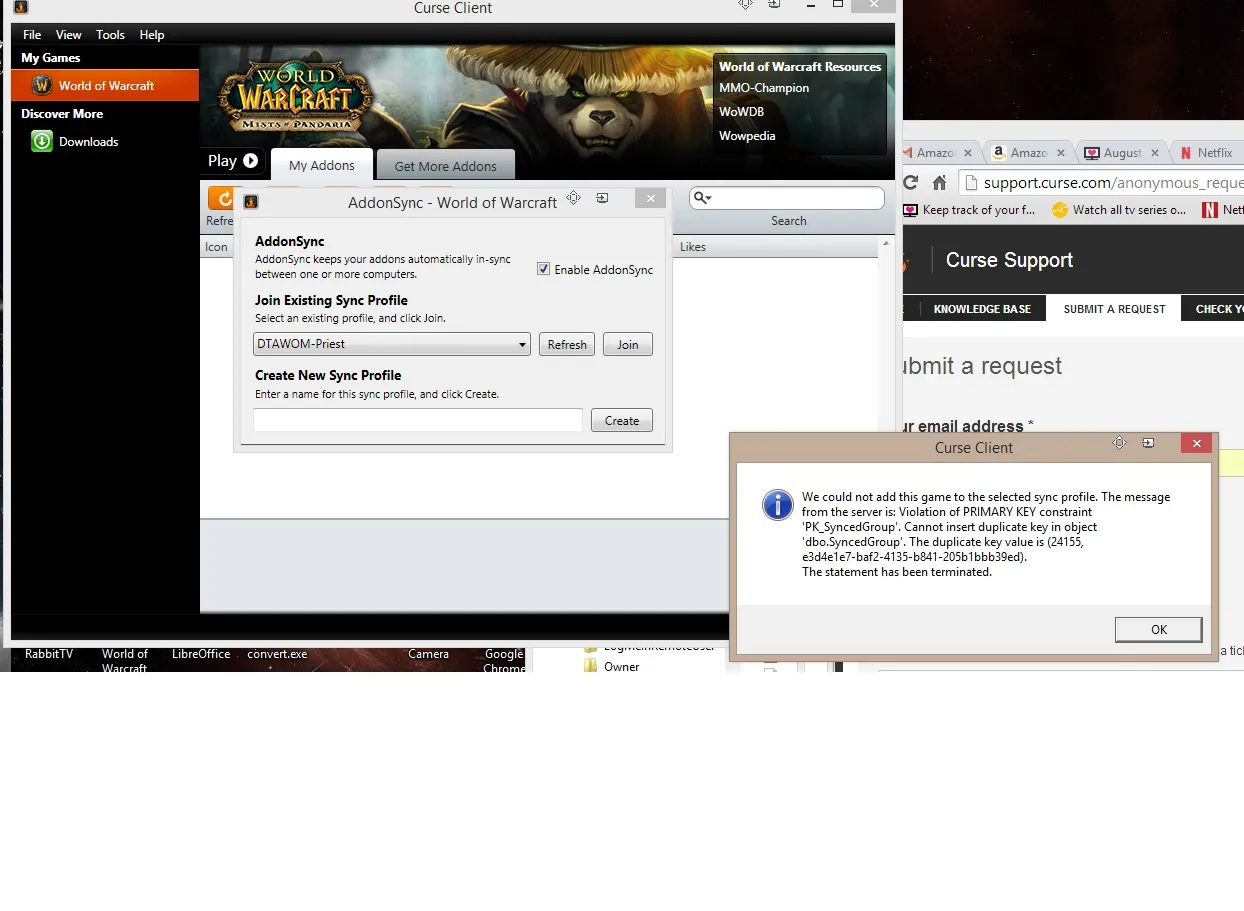Select the World of Warcraft game icon
This screenshot has height=911, width=1244.
coord(41,86)
